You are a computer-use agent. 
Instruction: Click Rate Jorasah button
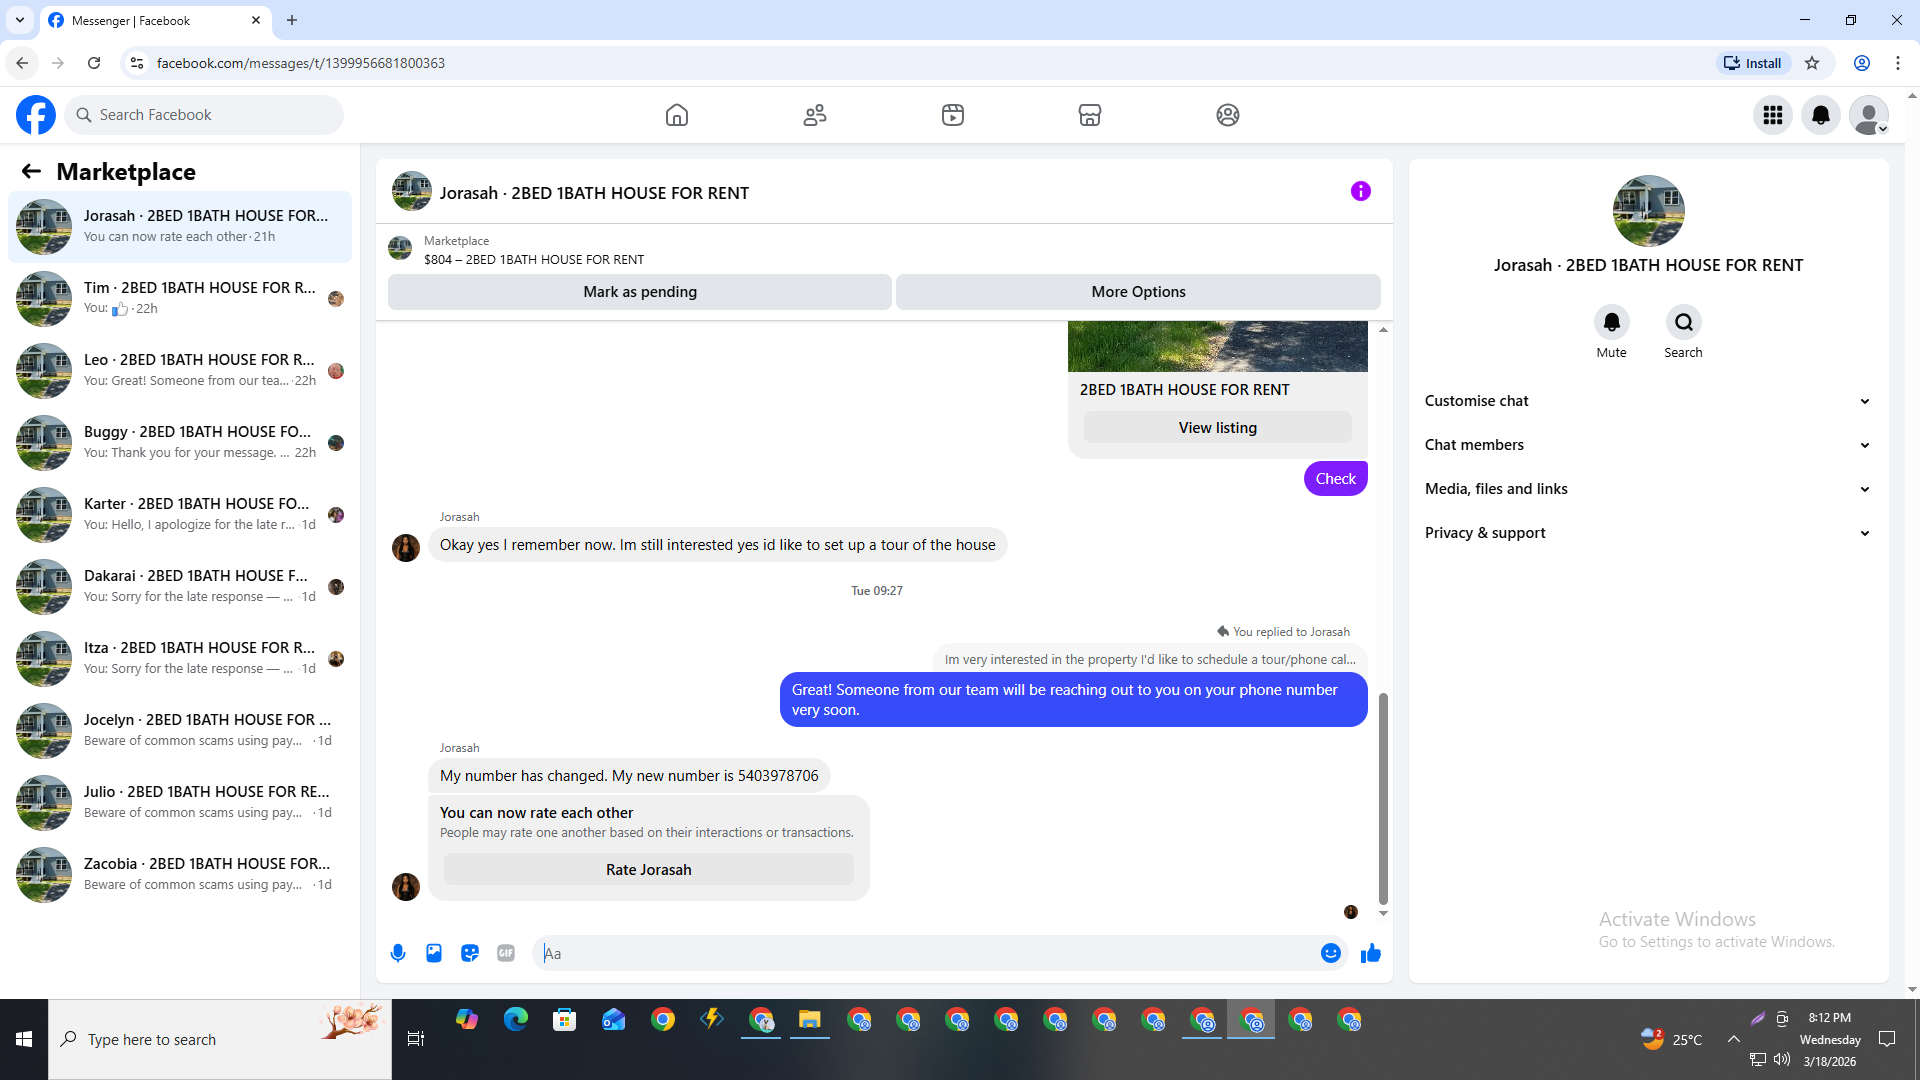(648, 870)
